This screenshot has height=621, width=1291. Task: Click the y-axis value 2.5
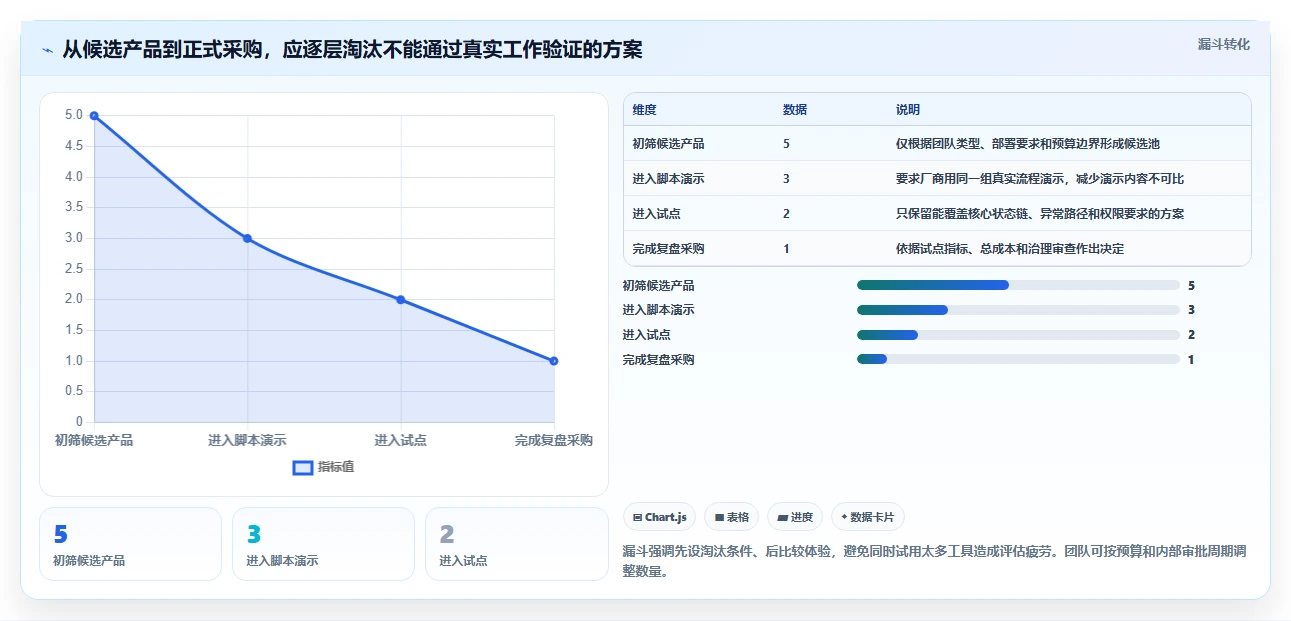[x=74, y=268]
